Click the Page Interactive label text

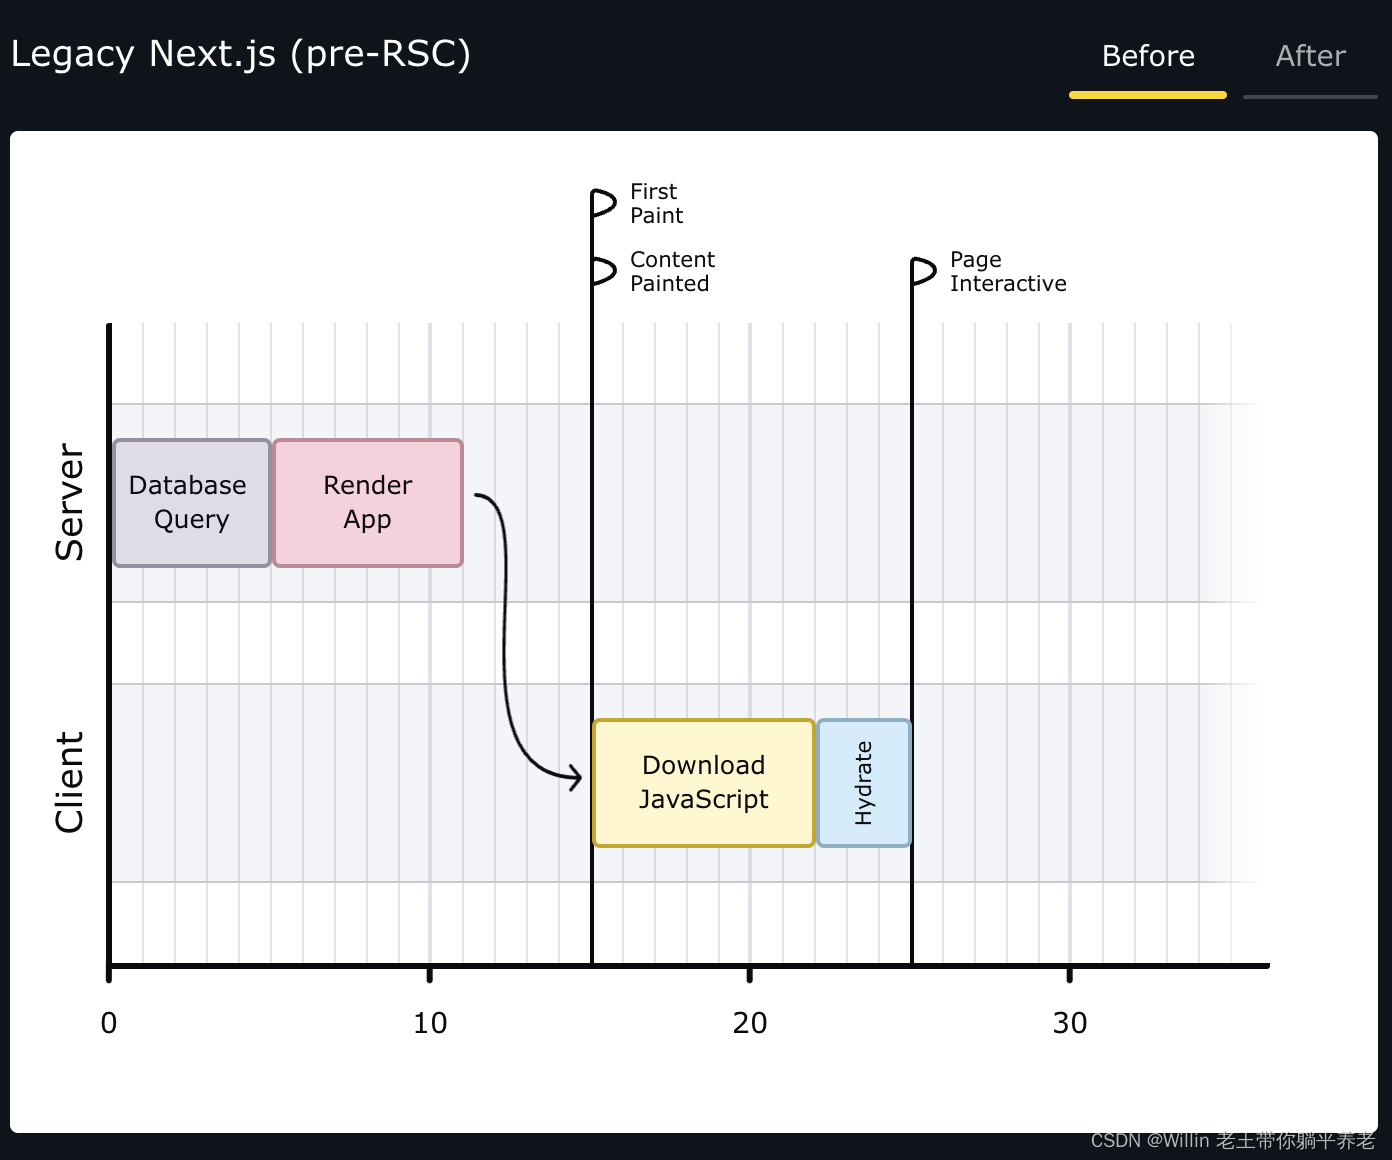click(x=1008, y=271)
